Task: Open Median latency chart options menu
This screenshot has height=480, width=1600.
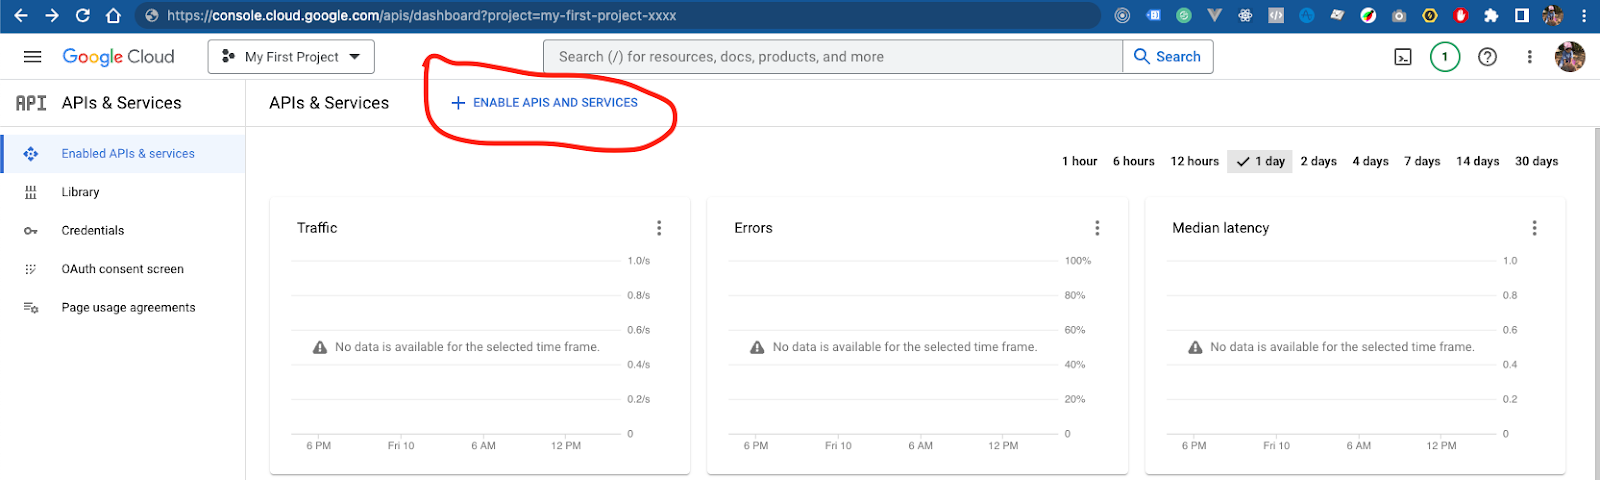Action: pyautogui.click(x=1534, y=228)
